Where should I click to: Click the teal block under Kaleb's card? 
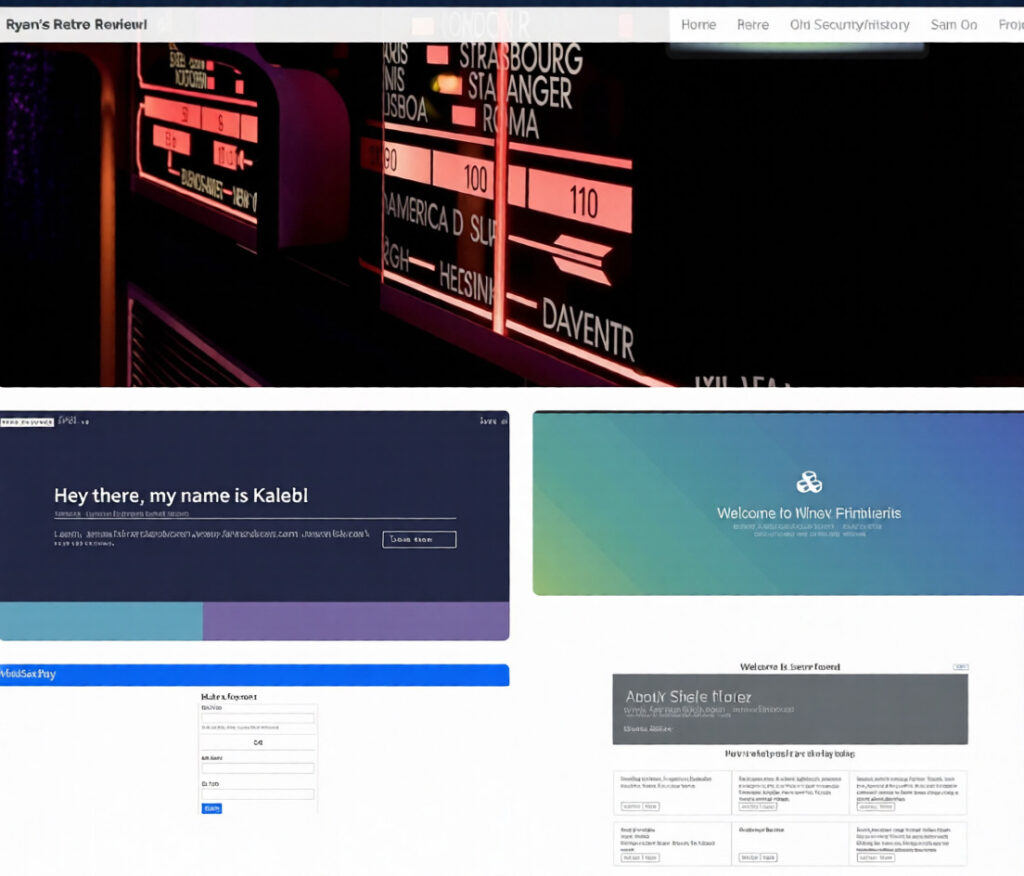101,621
